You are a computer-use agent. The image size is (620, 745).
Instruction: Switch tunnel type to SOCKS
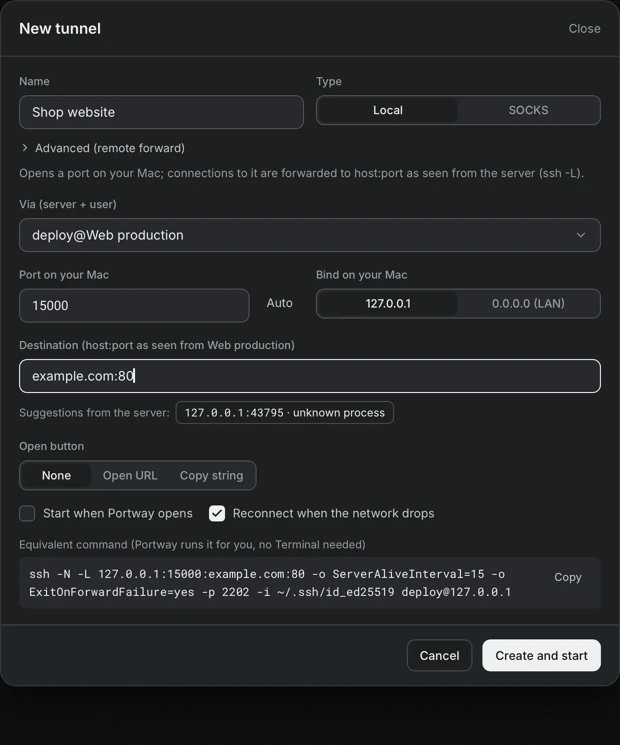528,110
